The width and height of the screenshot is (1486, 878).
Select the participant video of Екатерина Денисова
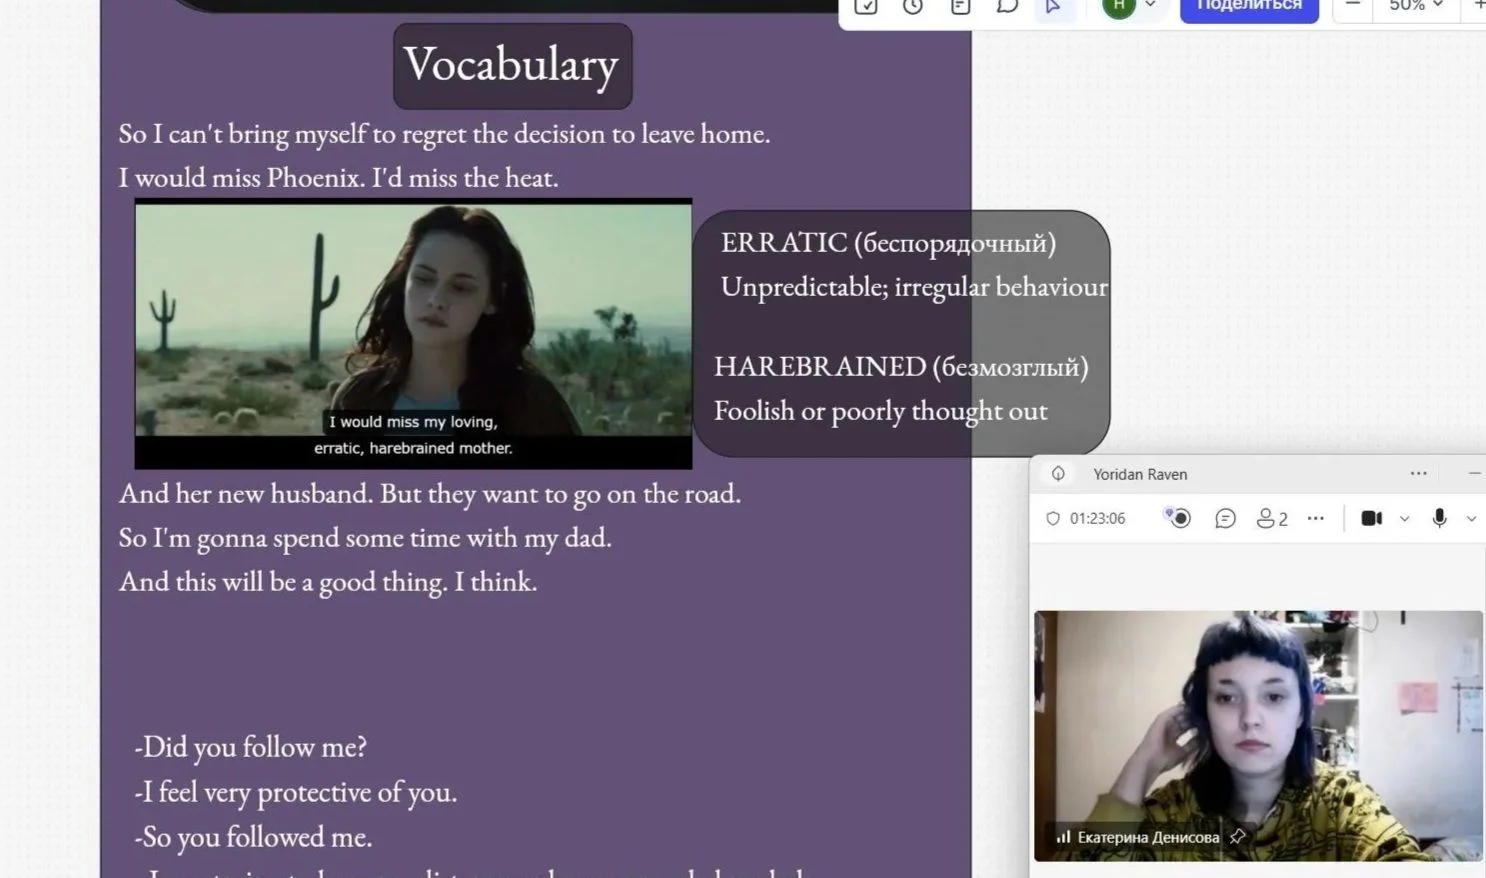click(x=1258, y=735)
